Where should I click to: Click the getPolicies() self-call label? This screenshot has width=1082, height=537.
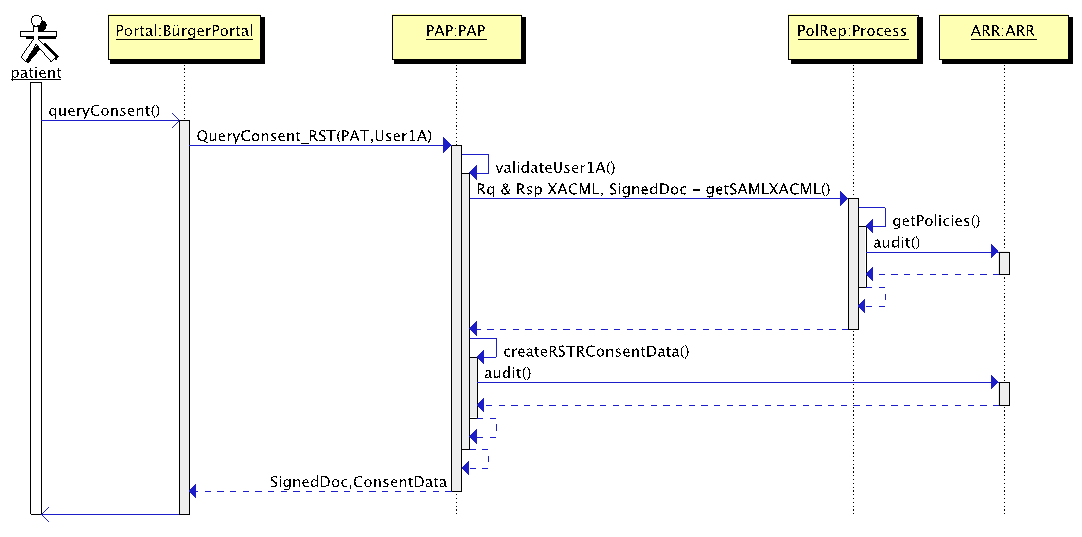pyautogui.click(x=935, y=221)
